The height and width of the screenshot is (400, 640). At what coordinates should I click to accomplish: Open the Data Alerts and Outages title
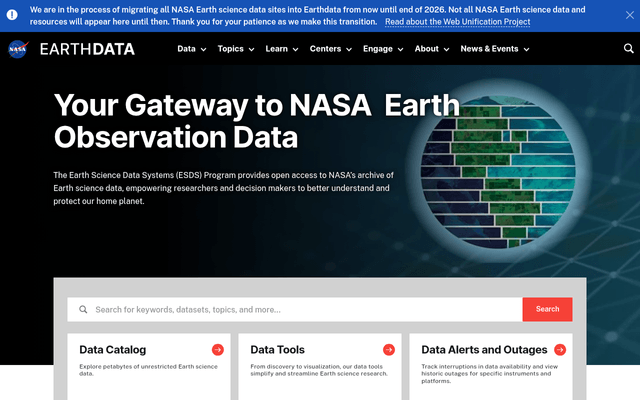tap(484, 350)
